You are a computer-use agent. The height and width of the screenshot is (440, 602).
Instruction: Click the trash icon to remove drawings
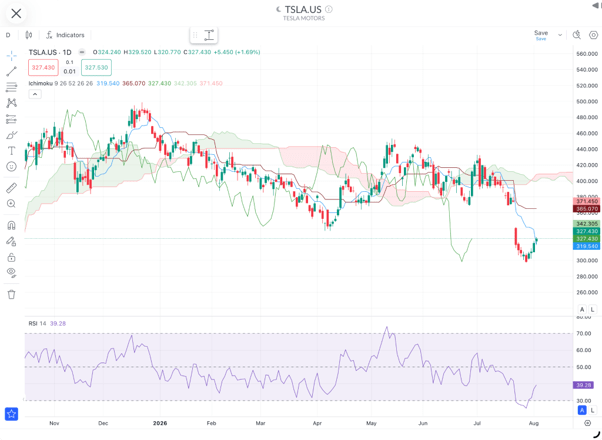coord(12,294)
